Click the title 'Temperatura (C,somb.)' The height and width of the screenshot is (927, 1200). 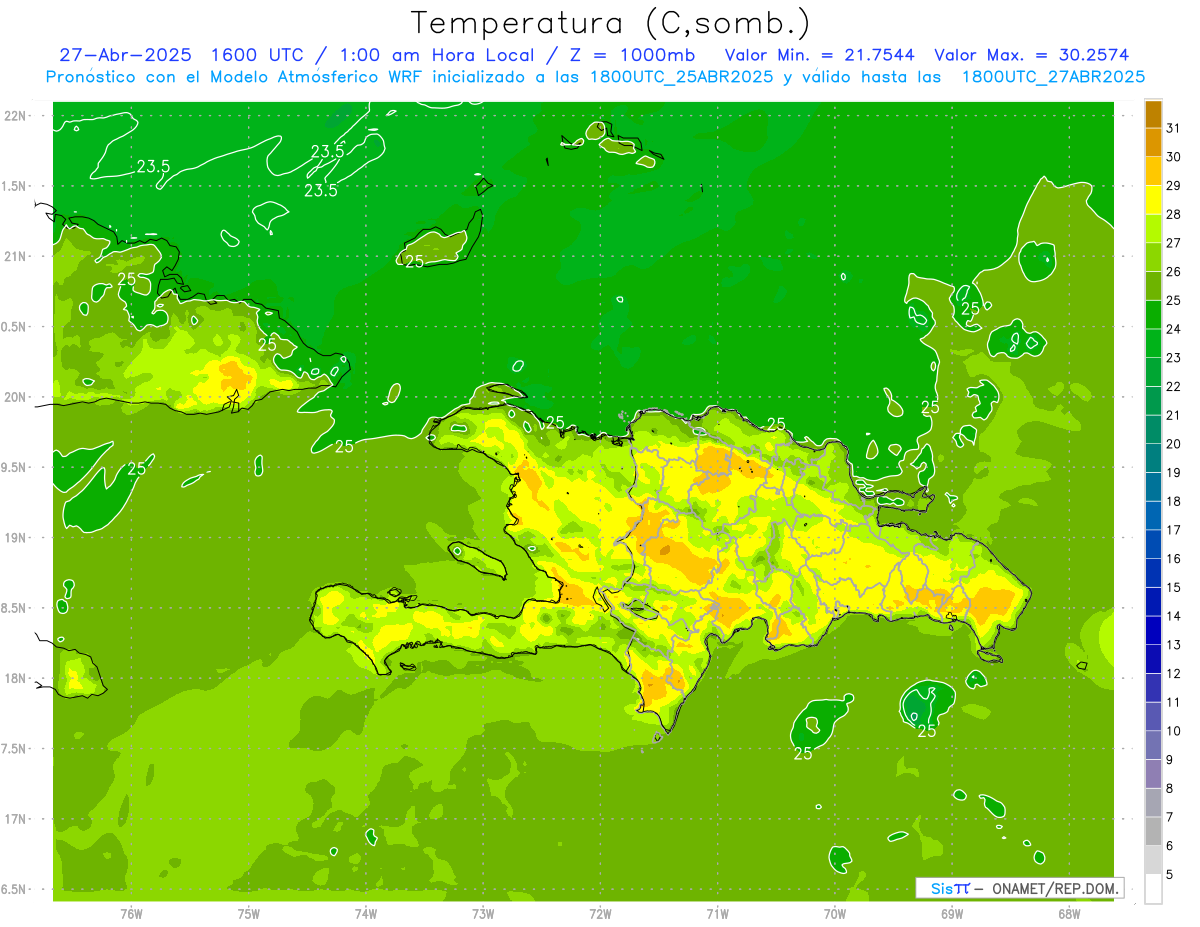(610, 23)
